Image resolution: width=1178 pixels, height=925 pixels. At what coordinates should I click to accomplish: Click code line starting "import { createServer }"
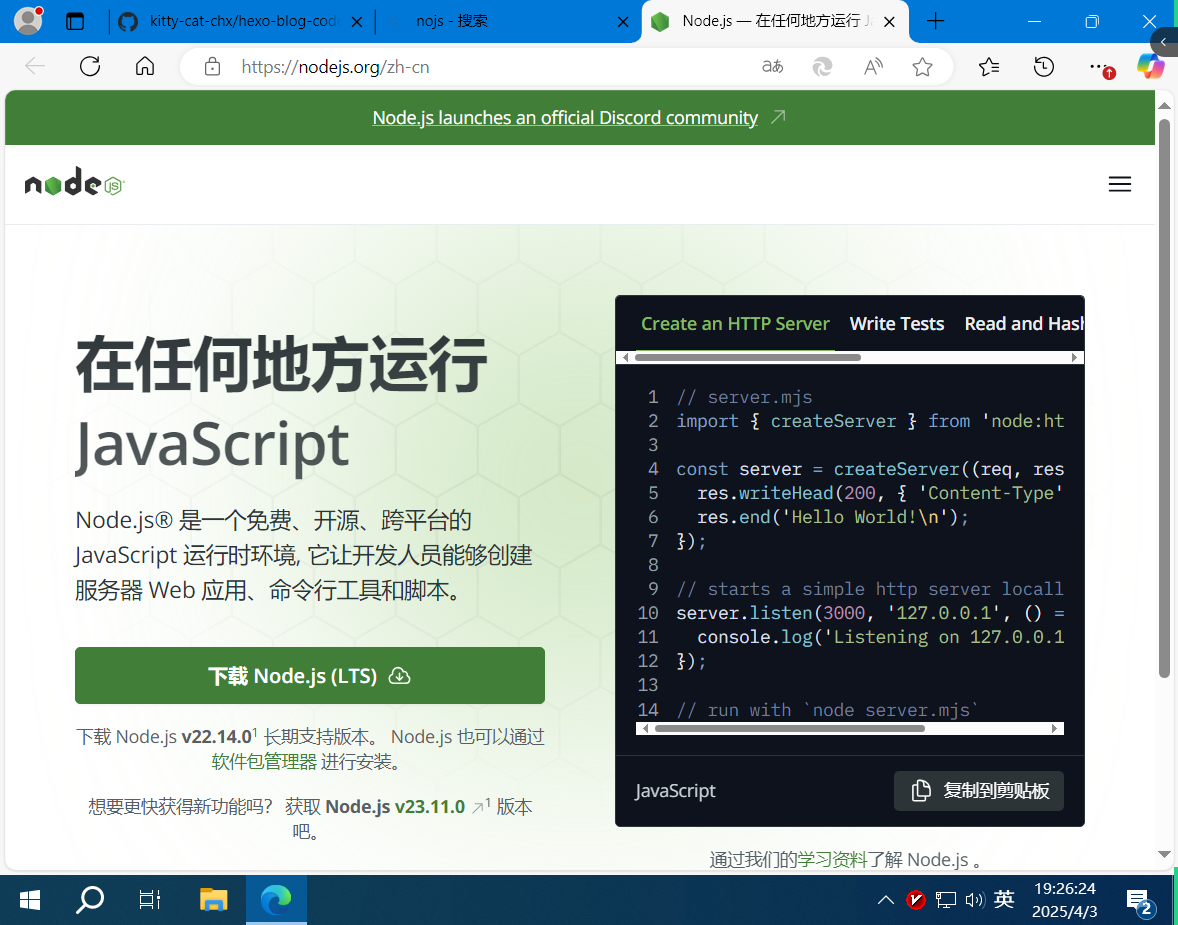pos(870,421)
